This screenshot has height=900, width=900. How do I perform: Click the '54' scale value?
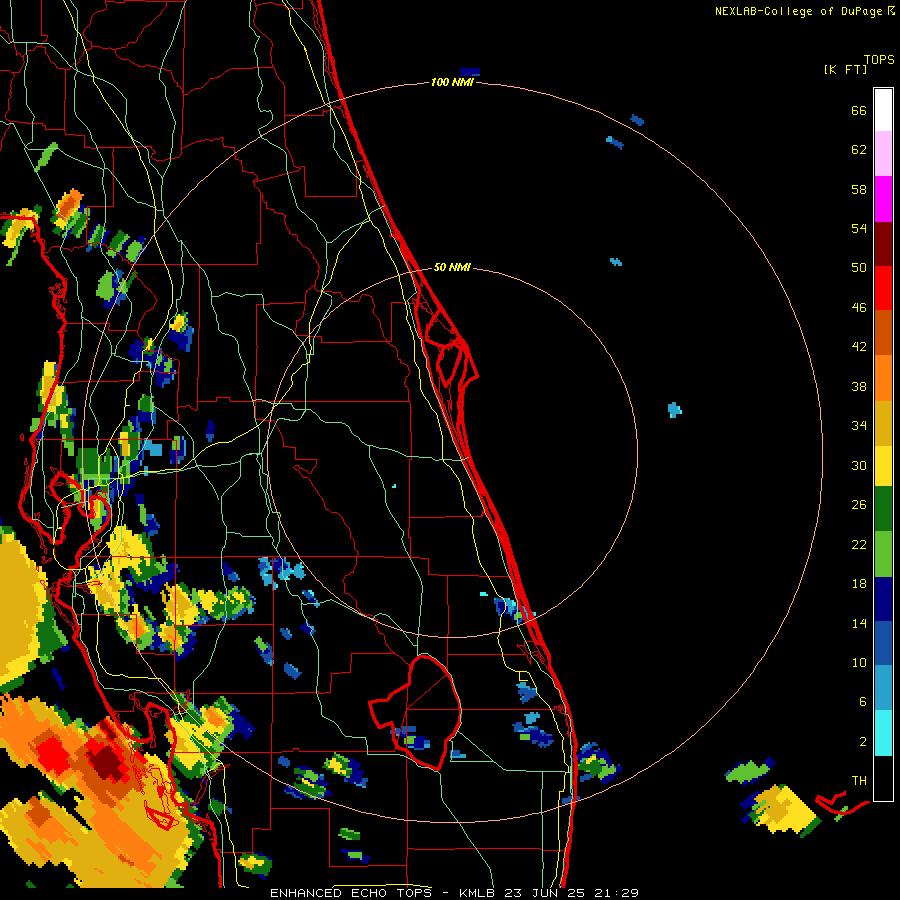(x=859, y=229)
